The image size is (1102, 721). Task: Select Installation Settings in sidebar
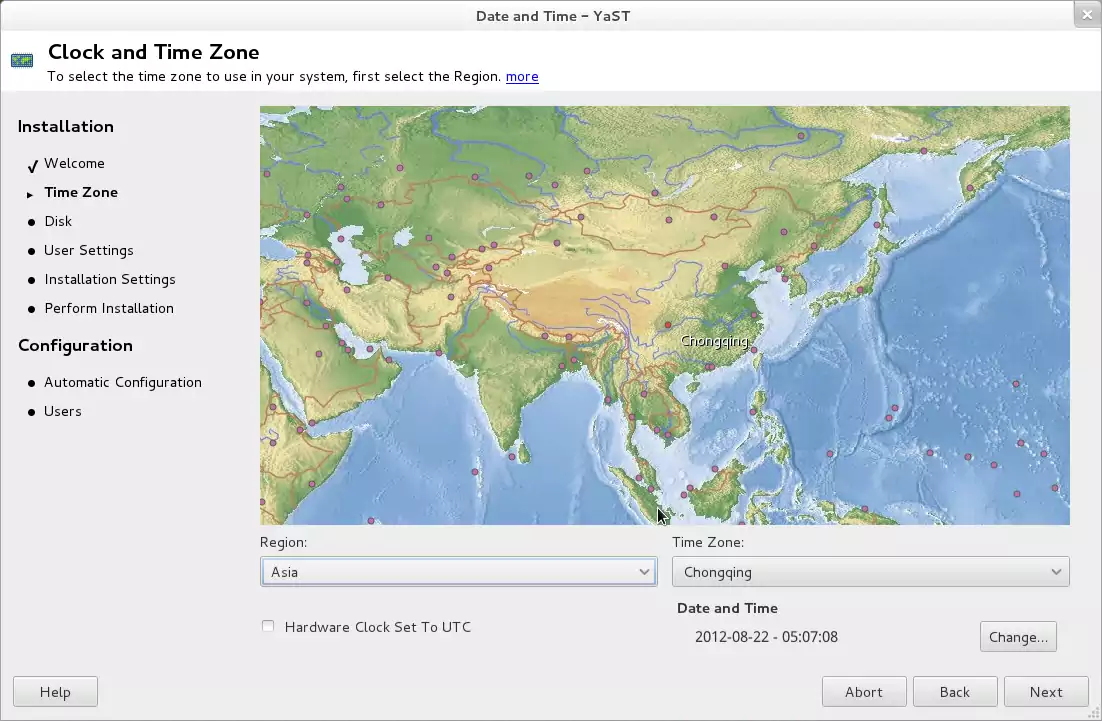click(x=109, y=279)
